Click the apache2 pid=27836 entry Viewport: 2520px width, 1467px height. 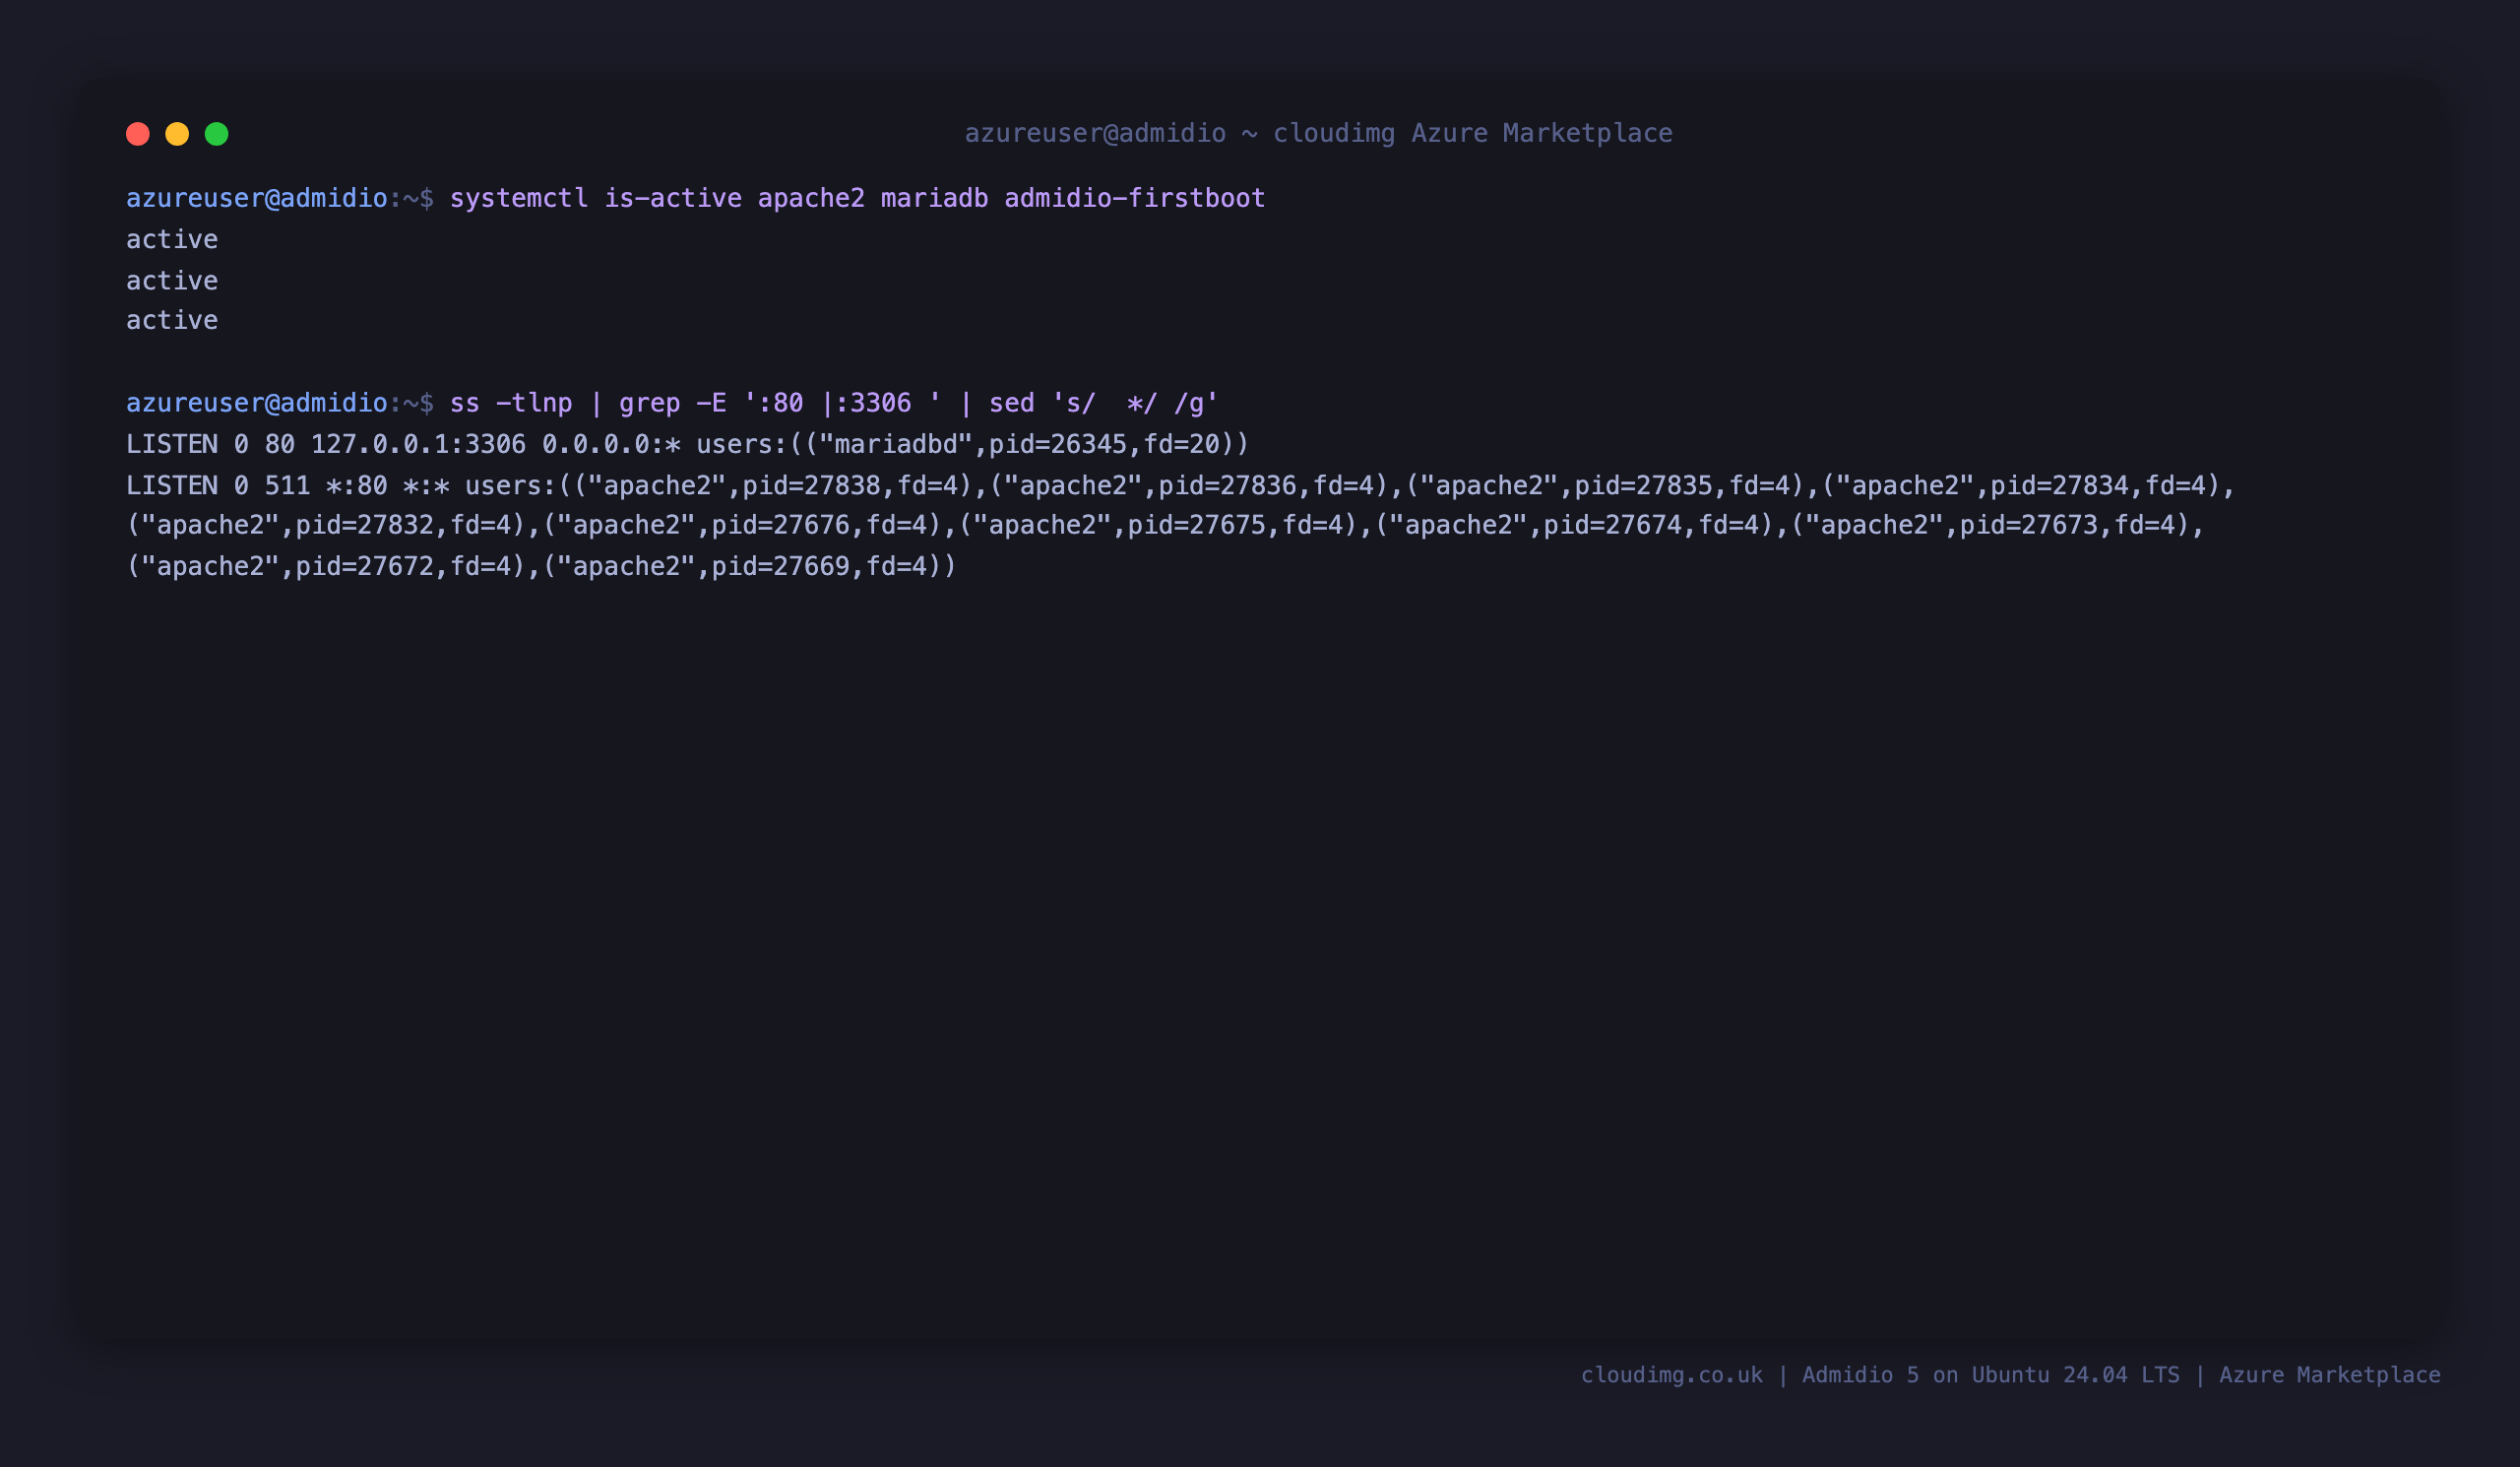click(x=1189, y=486)
